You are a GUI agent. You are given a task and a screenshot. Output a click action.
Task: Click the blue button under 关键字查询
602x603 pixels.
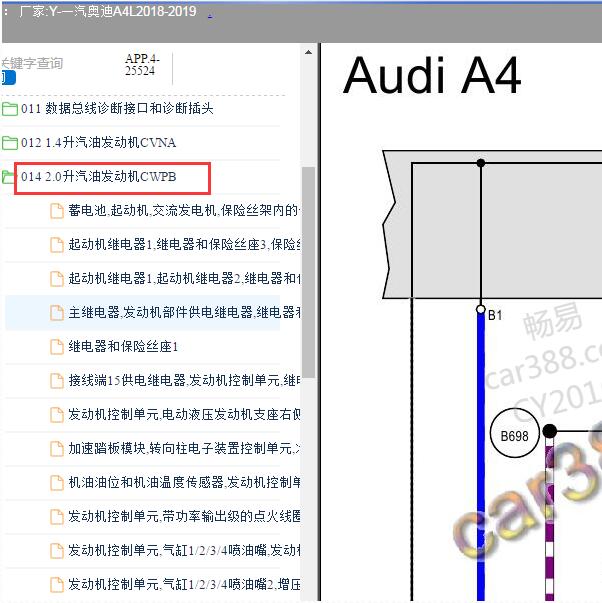8,77
